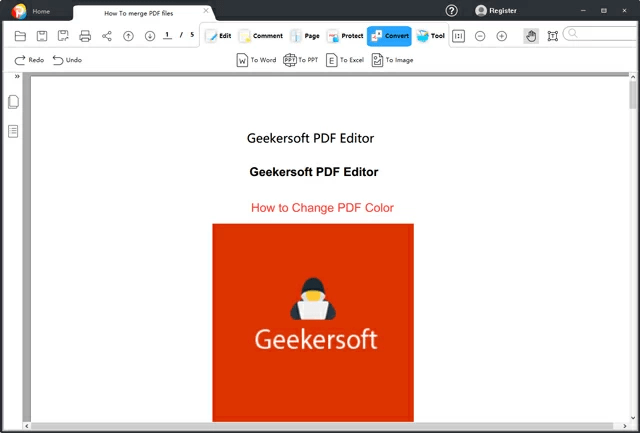This screenshot has width=640, height=433.
Task: Choose To Excel conversion
Action: click(345, 60)
